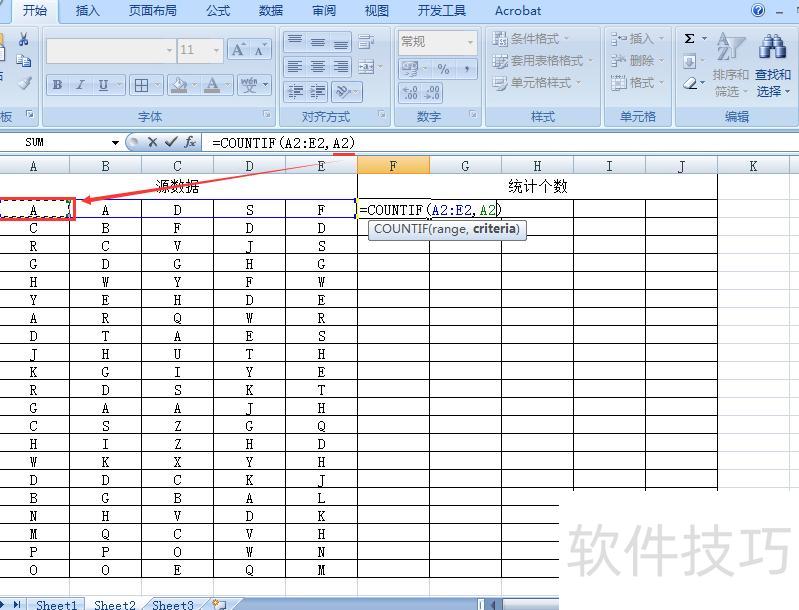Screen dimensions: 799x610
Task: Click the Cut scissors icon
Action: (x=23, y=39)
